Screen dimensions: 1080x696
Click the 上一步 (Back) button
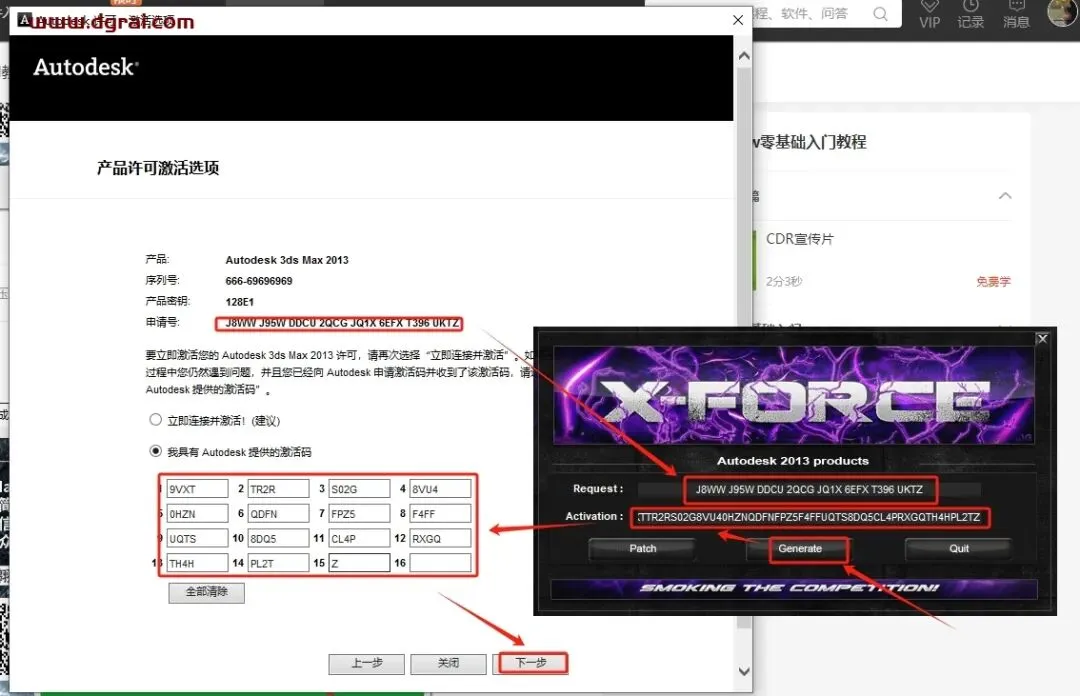click(x=366, y=663)
